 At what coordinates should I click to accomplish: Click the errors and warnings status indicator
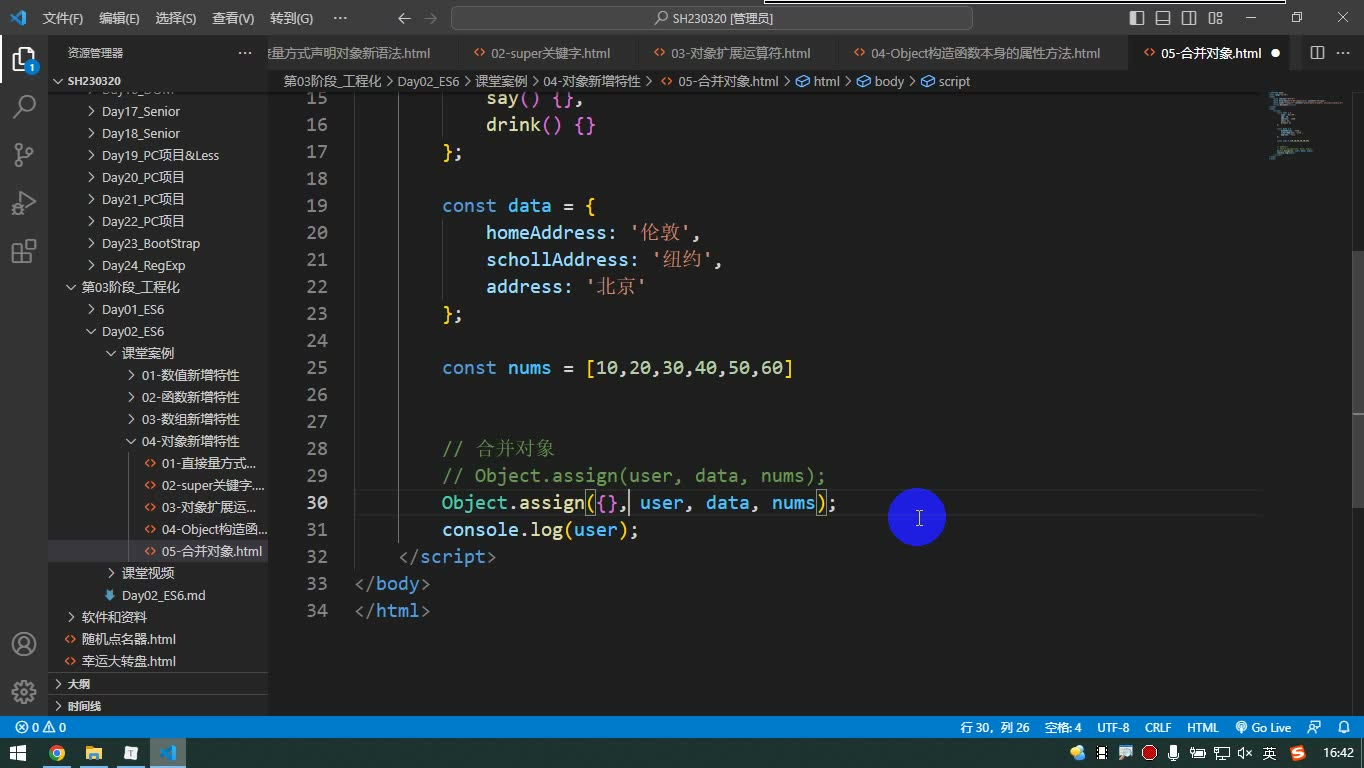point(41,728)
